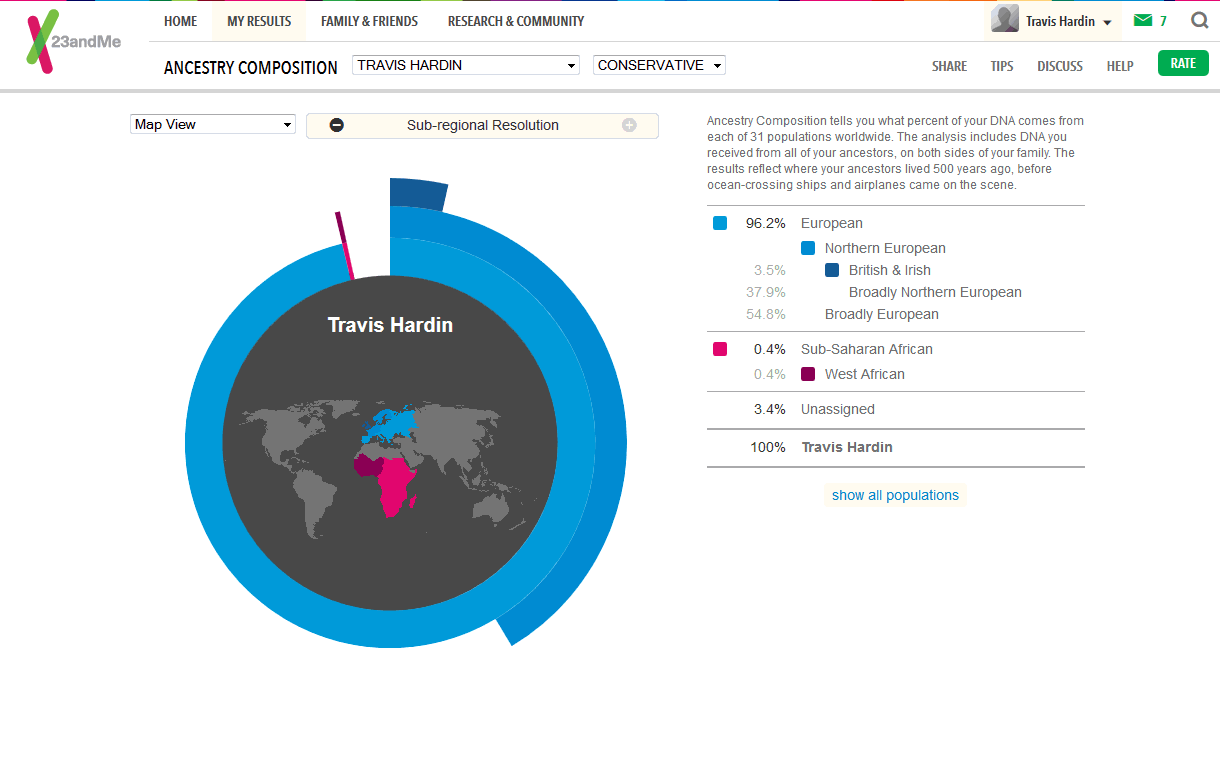Click the show all populations link
1220x763 pixels.
coord(895,495)
